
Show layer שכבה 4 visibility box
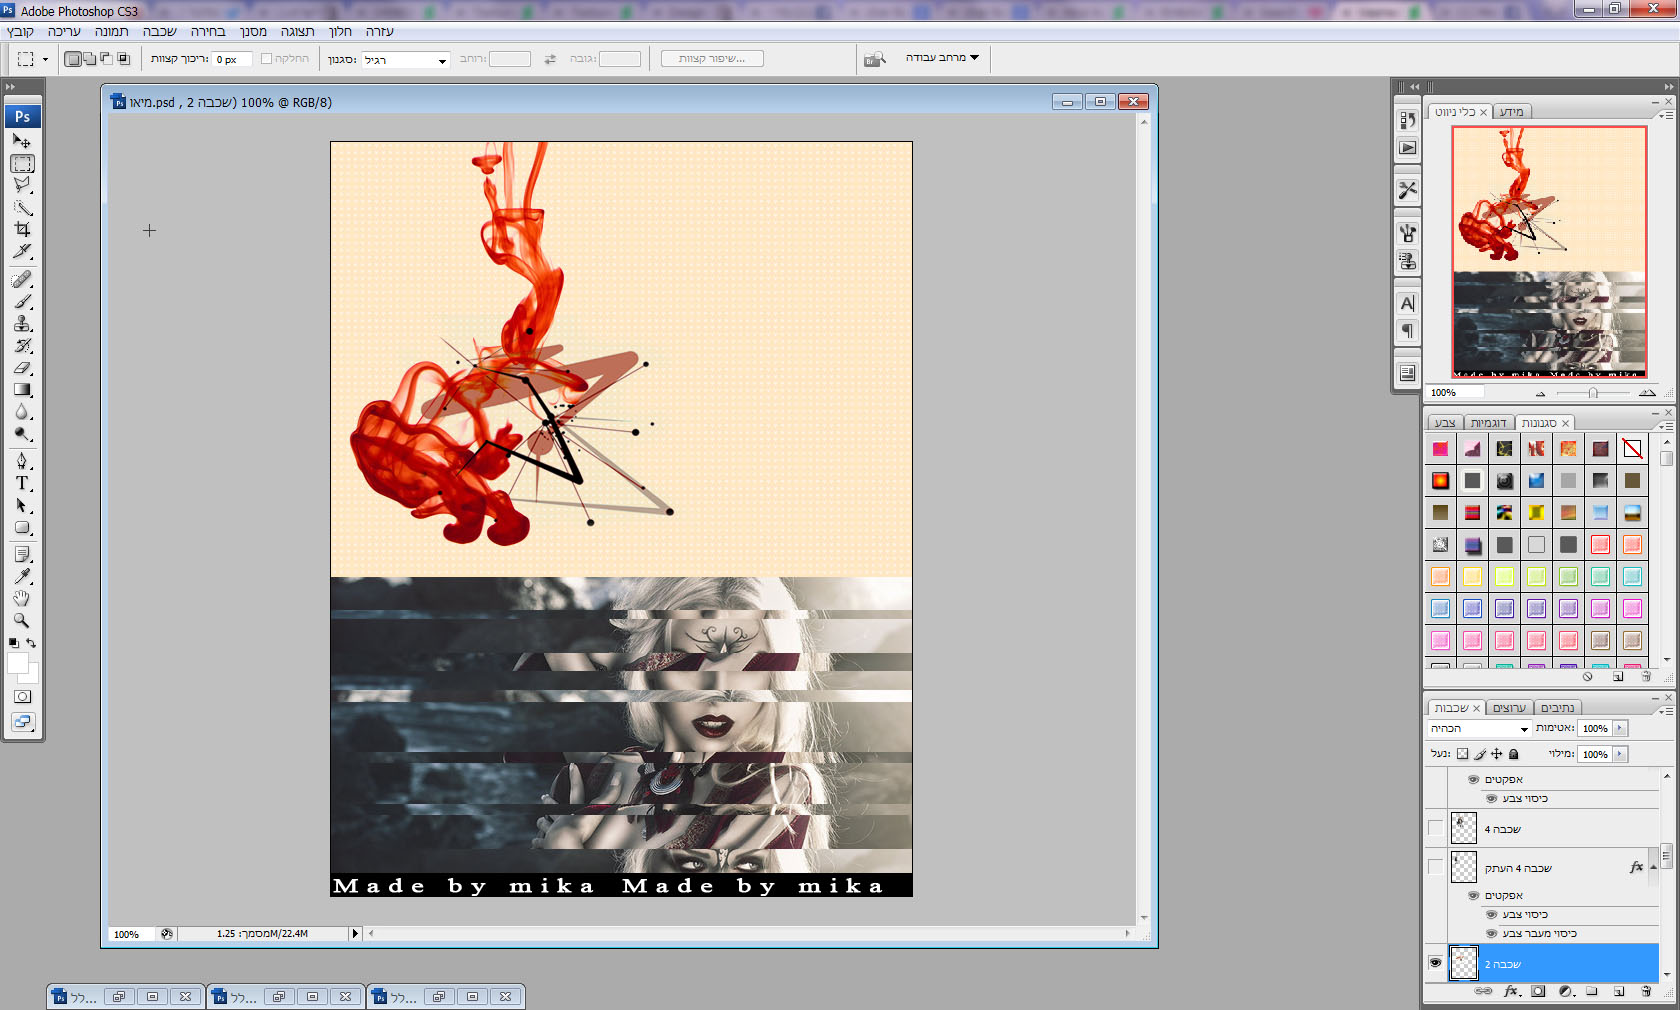coord(1435,828)
